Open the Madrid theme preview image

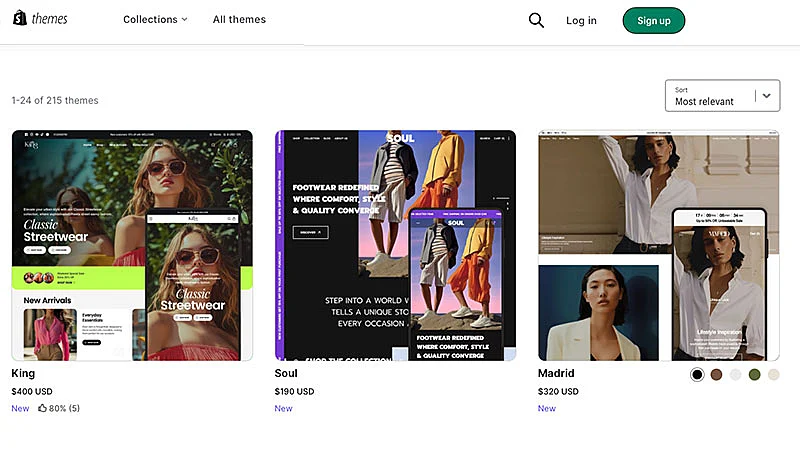[x=658, y=245]
